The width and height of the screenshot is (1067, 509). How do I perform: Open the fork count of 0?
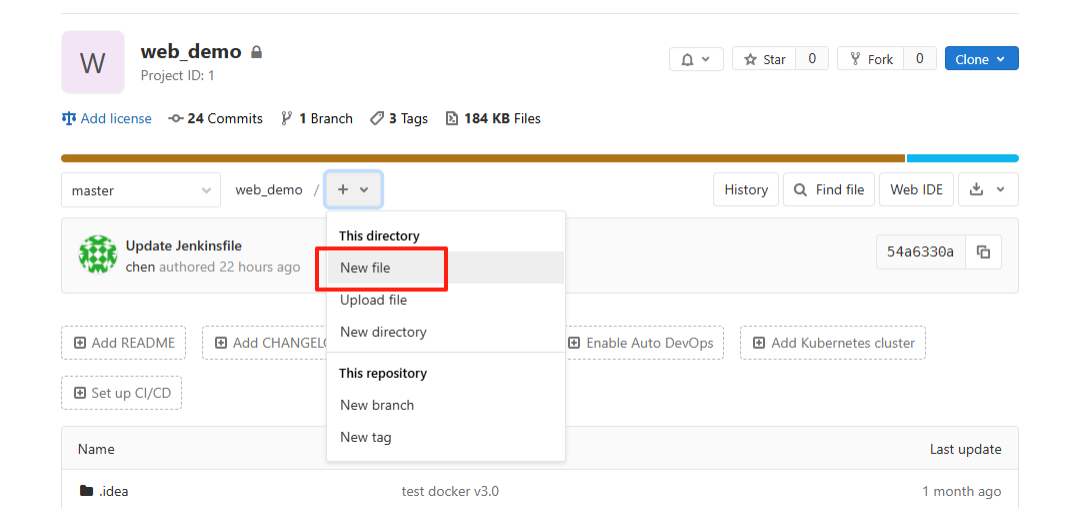pos(919,59)
